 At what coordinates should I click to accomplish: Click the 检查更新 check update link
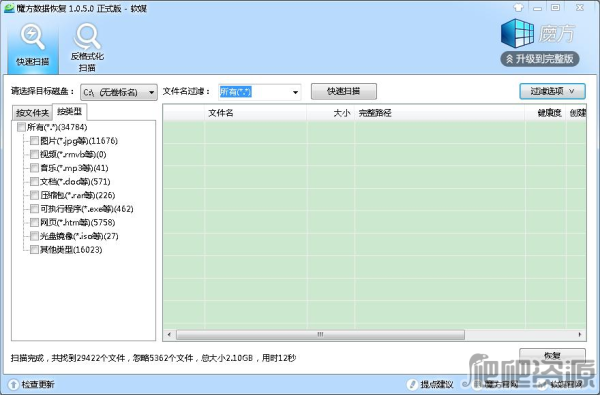click(38, 384)
